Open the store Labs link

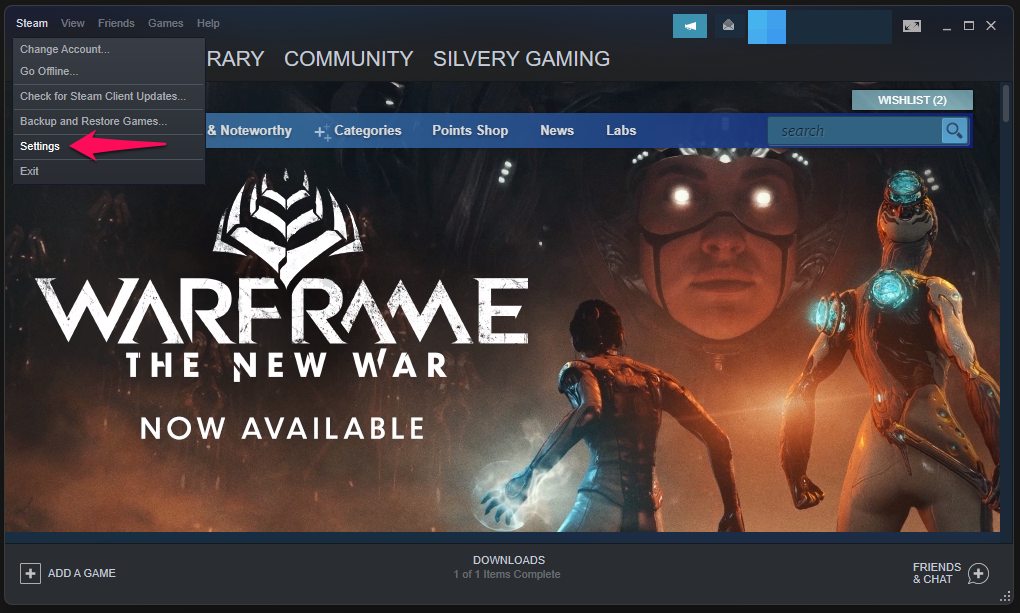point(621,131)
